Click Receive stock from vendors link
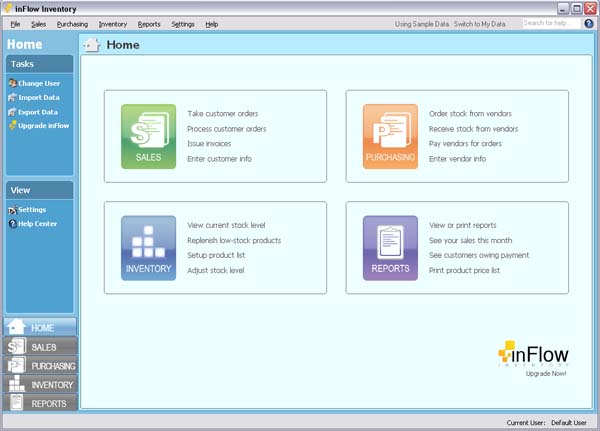Viewport: 600px width, 431px height. 474,129
